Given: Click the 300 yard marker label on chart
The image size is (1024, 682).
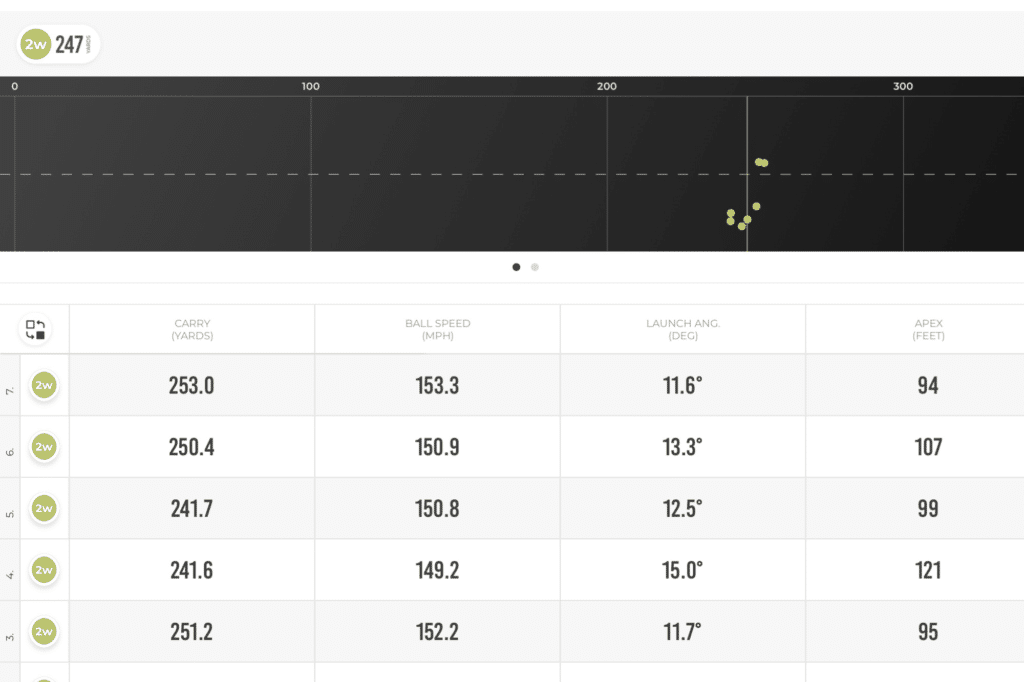Looking at the screenshot, I should click(903, 87).
